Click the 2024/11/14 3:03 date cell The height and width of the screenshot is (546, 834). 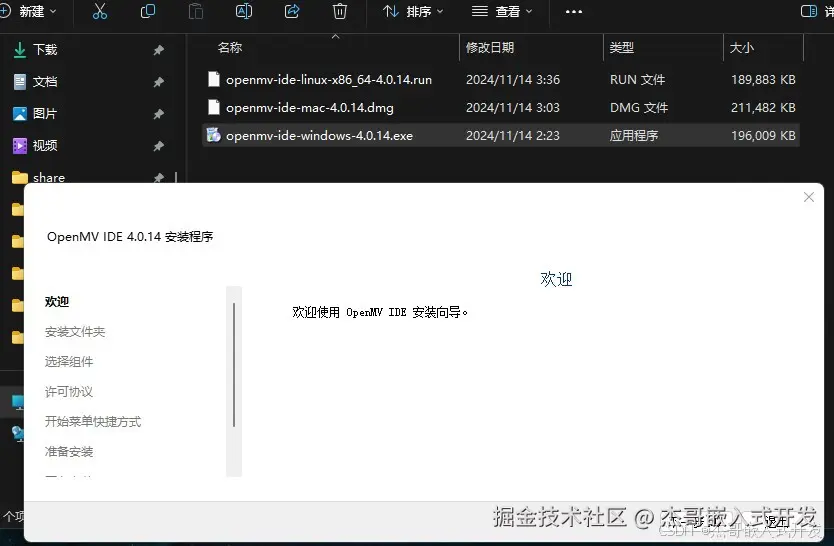pyautogui.click(x=513, y=108)
